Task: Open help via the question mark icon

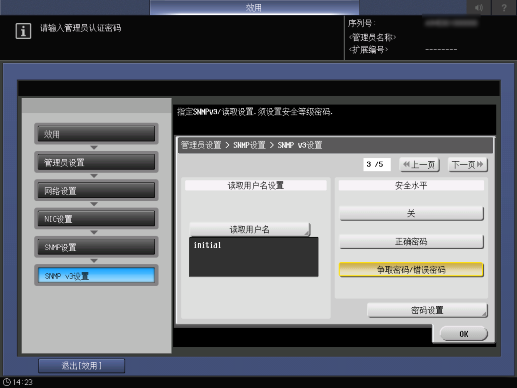Action: coord(504,7)
